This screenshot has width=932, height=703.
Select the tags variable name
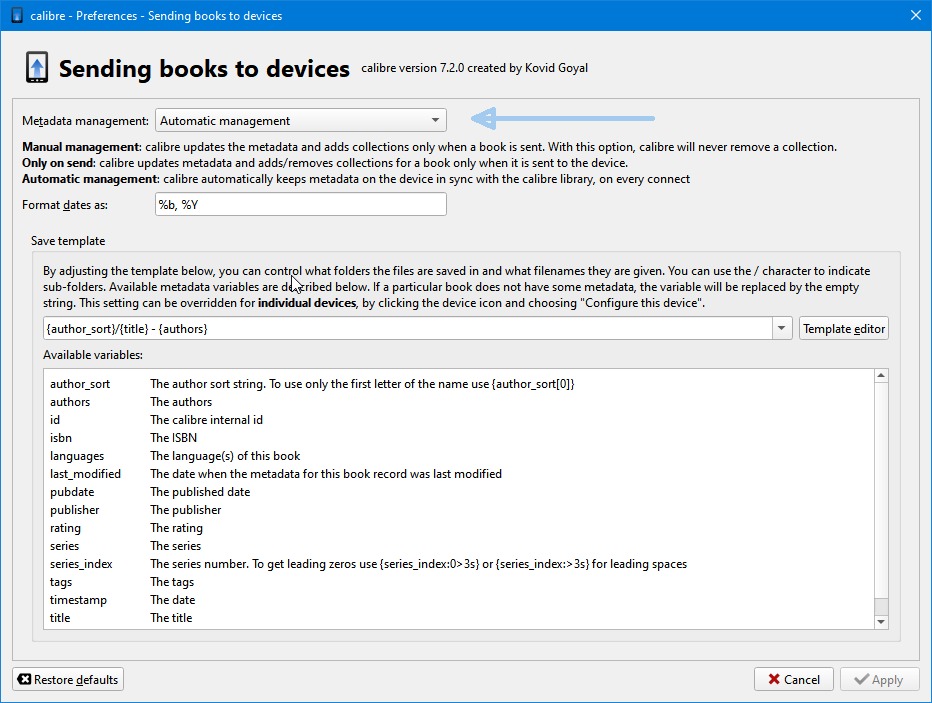coord(61,582)
